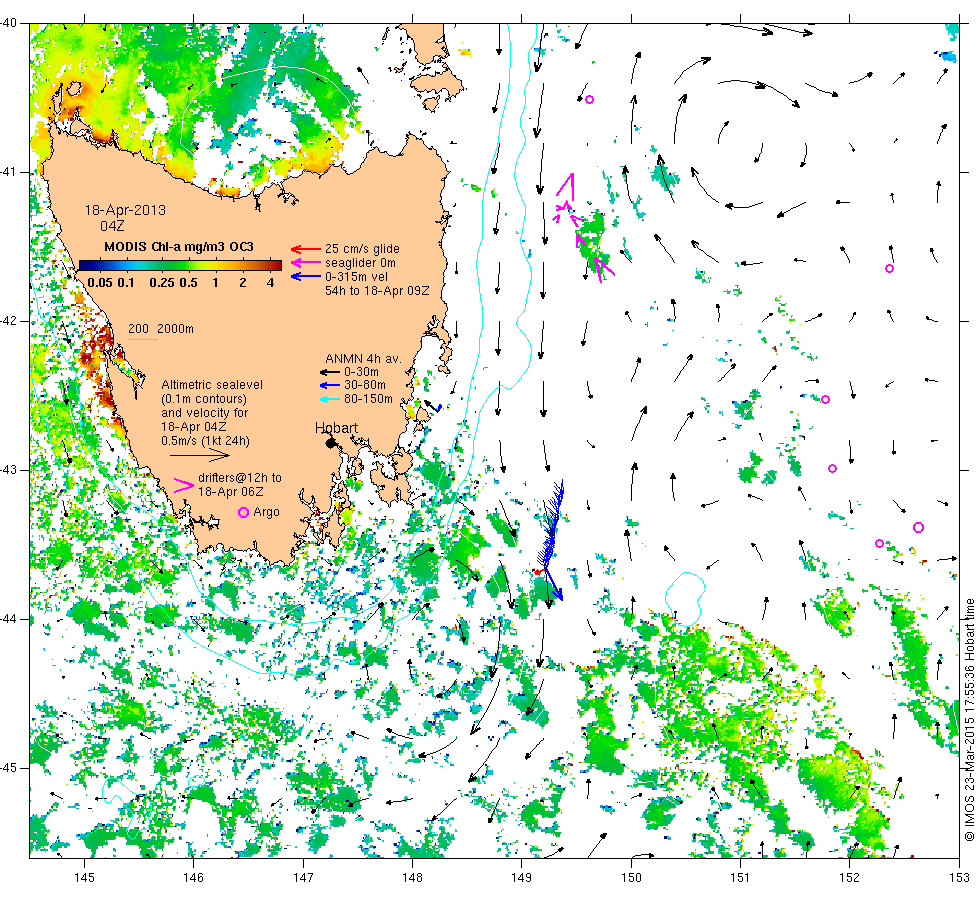Click the '-43' latitude axis label

tap(9, 469)
